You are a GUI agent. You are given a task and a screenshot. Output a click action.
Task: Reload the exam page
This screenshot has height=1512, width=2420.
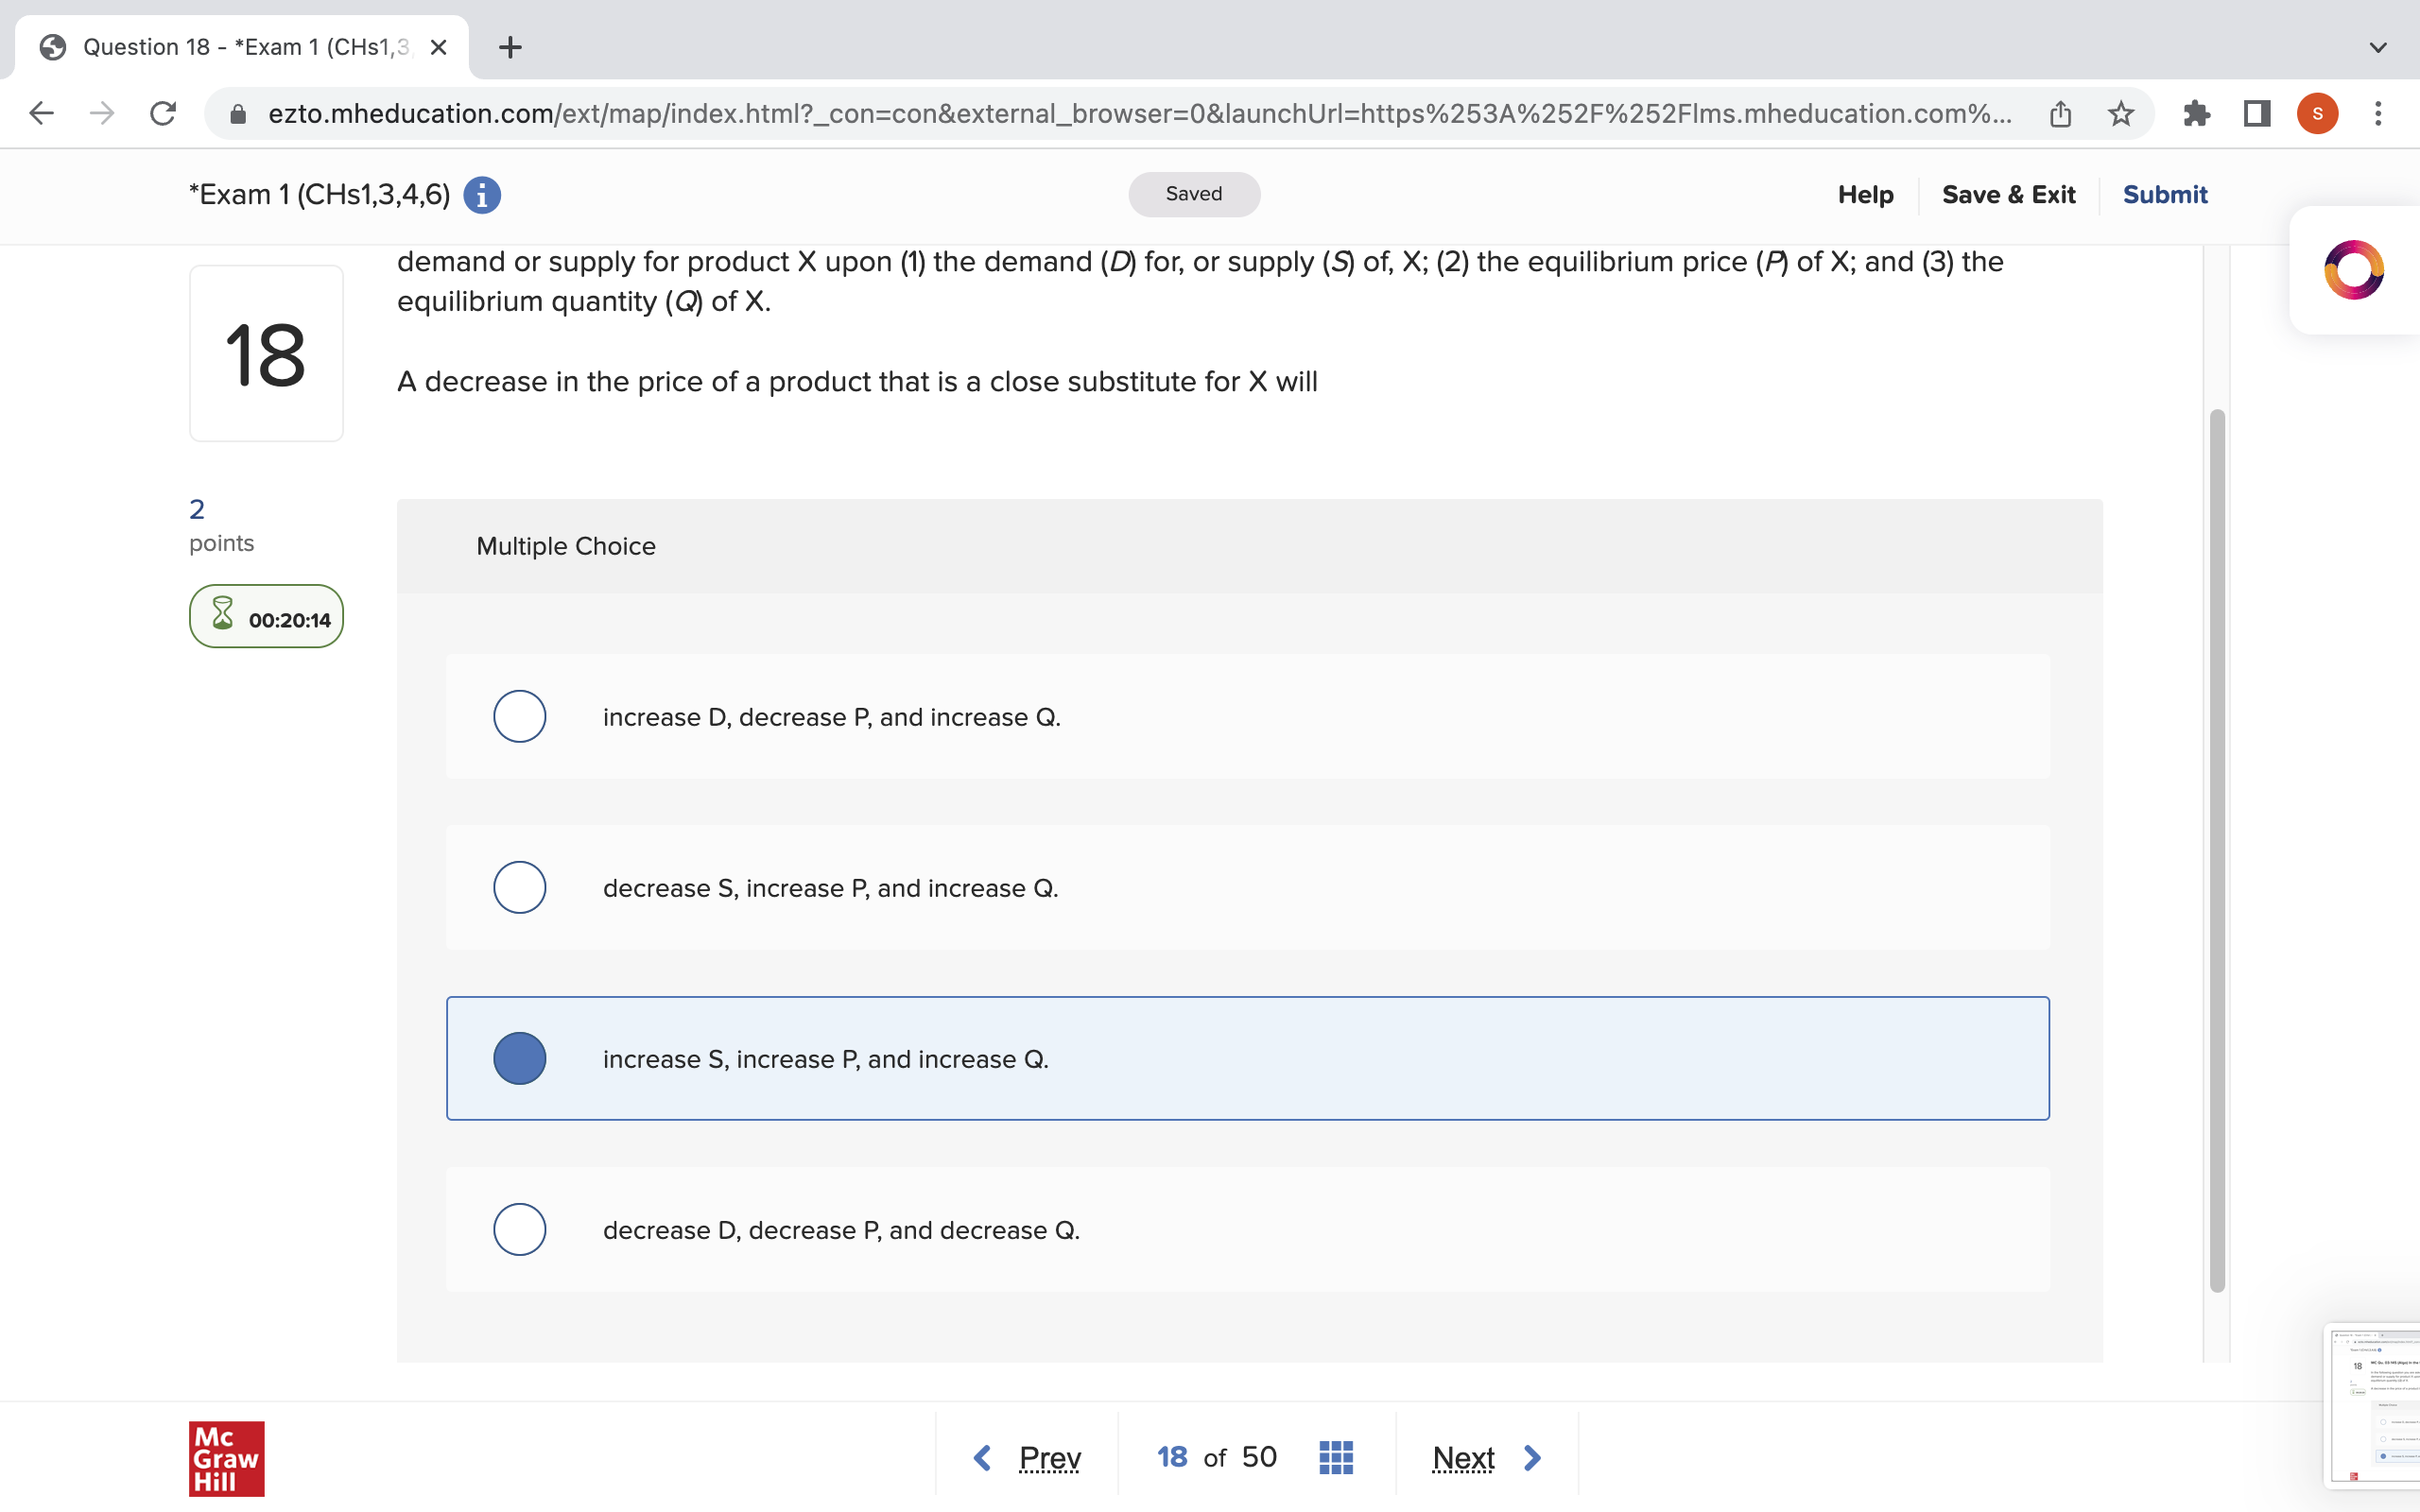click(x=163, y=113)
